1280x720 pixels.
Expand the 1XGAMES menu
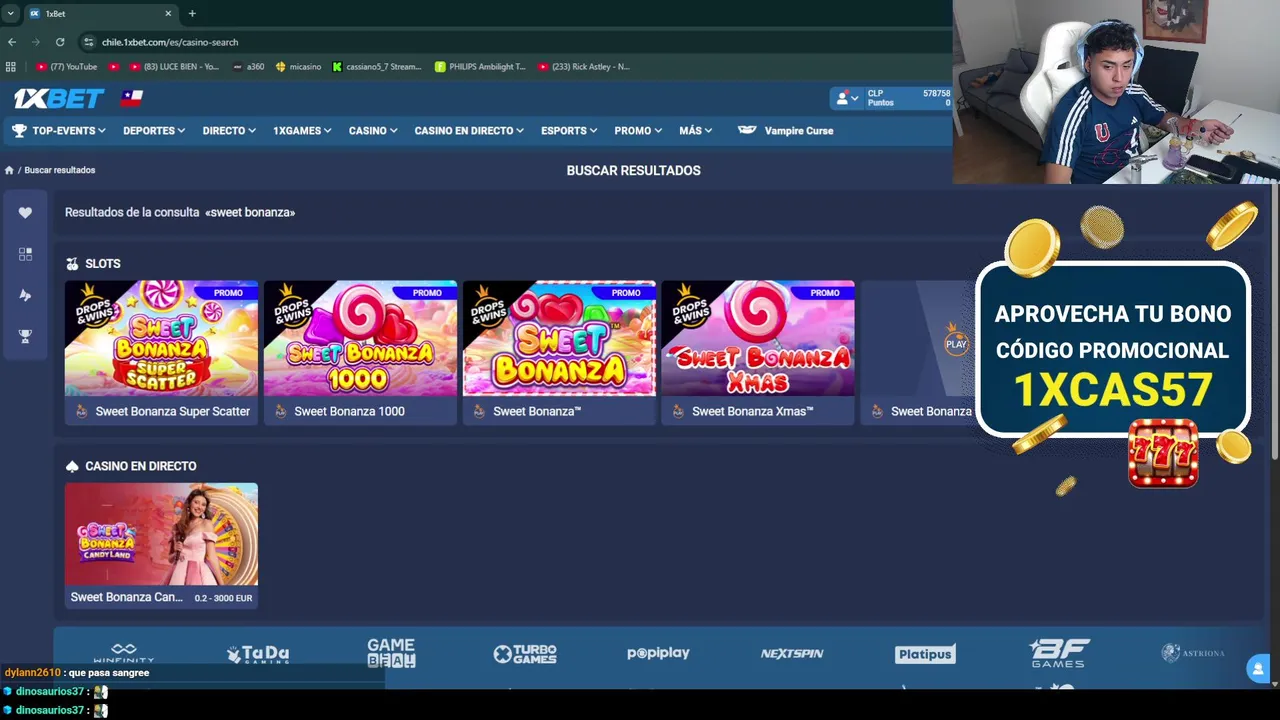click(302, 131)
